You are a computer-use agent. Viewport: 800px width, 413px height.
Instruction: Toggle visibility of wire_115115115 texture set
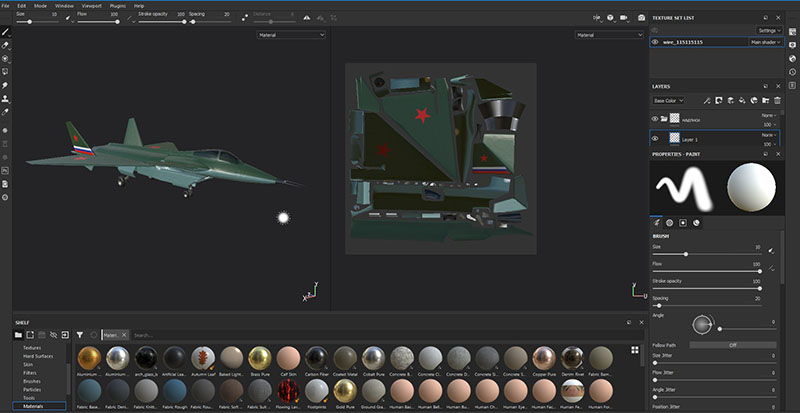point(655,43)
